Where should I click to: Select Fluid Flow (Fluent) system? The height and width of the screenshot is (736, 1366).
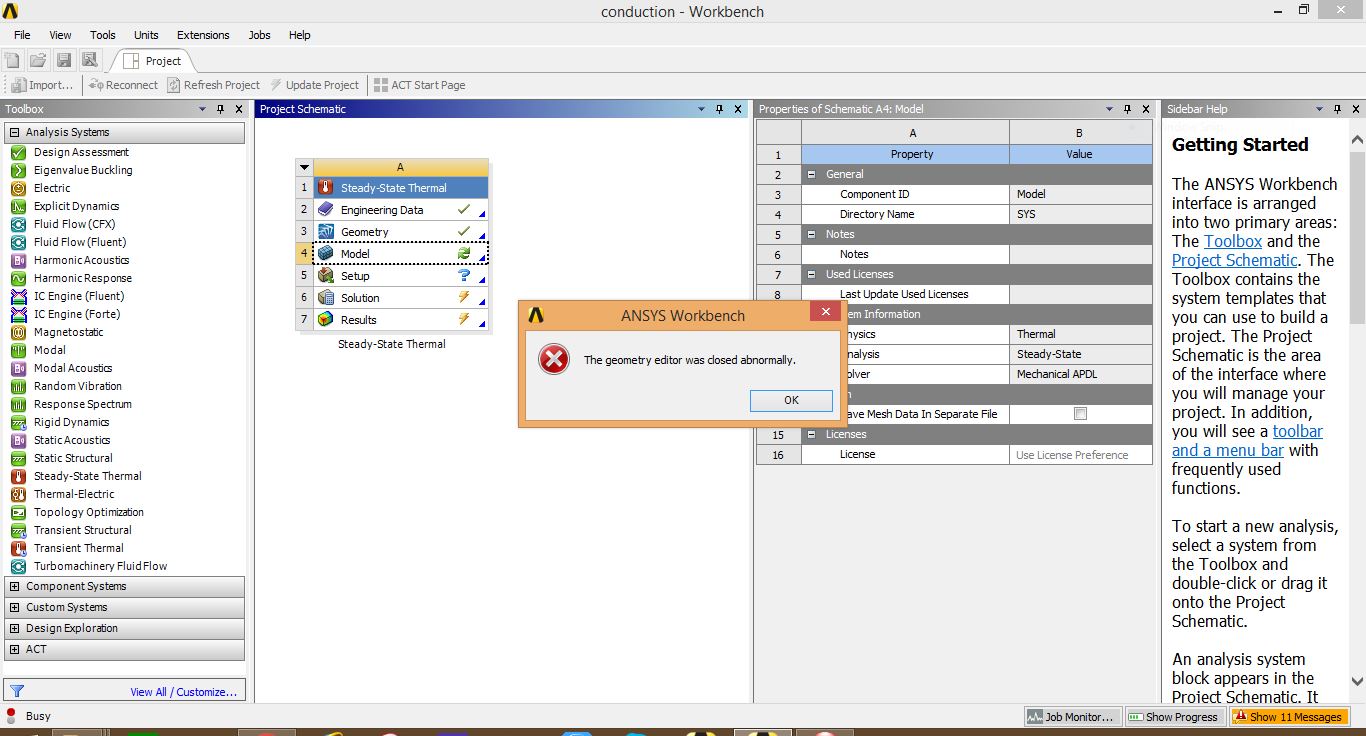coord(80,242)
